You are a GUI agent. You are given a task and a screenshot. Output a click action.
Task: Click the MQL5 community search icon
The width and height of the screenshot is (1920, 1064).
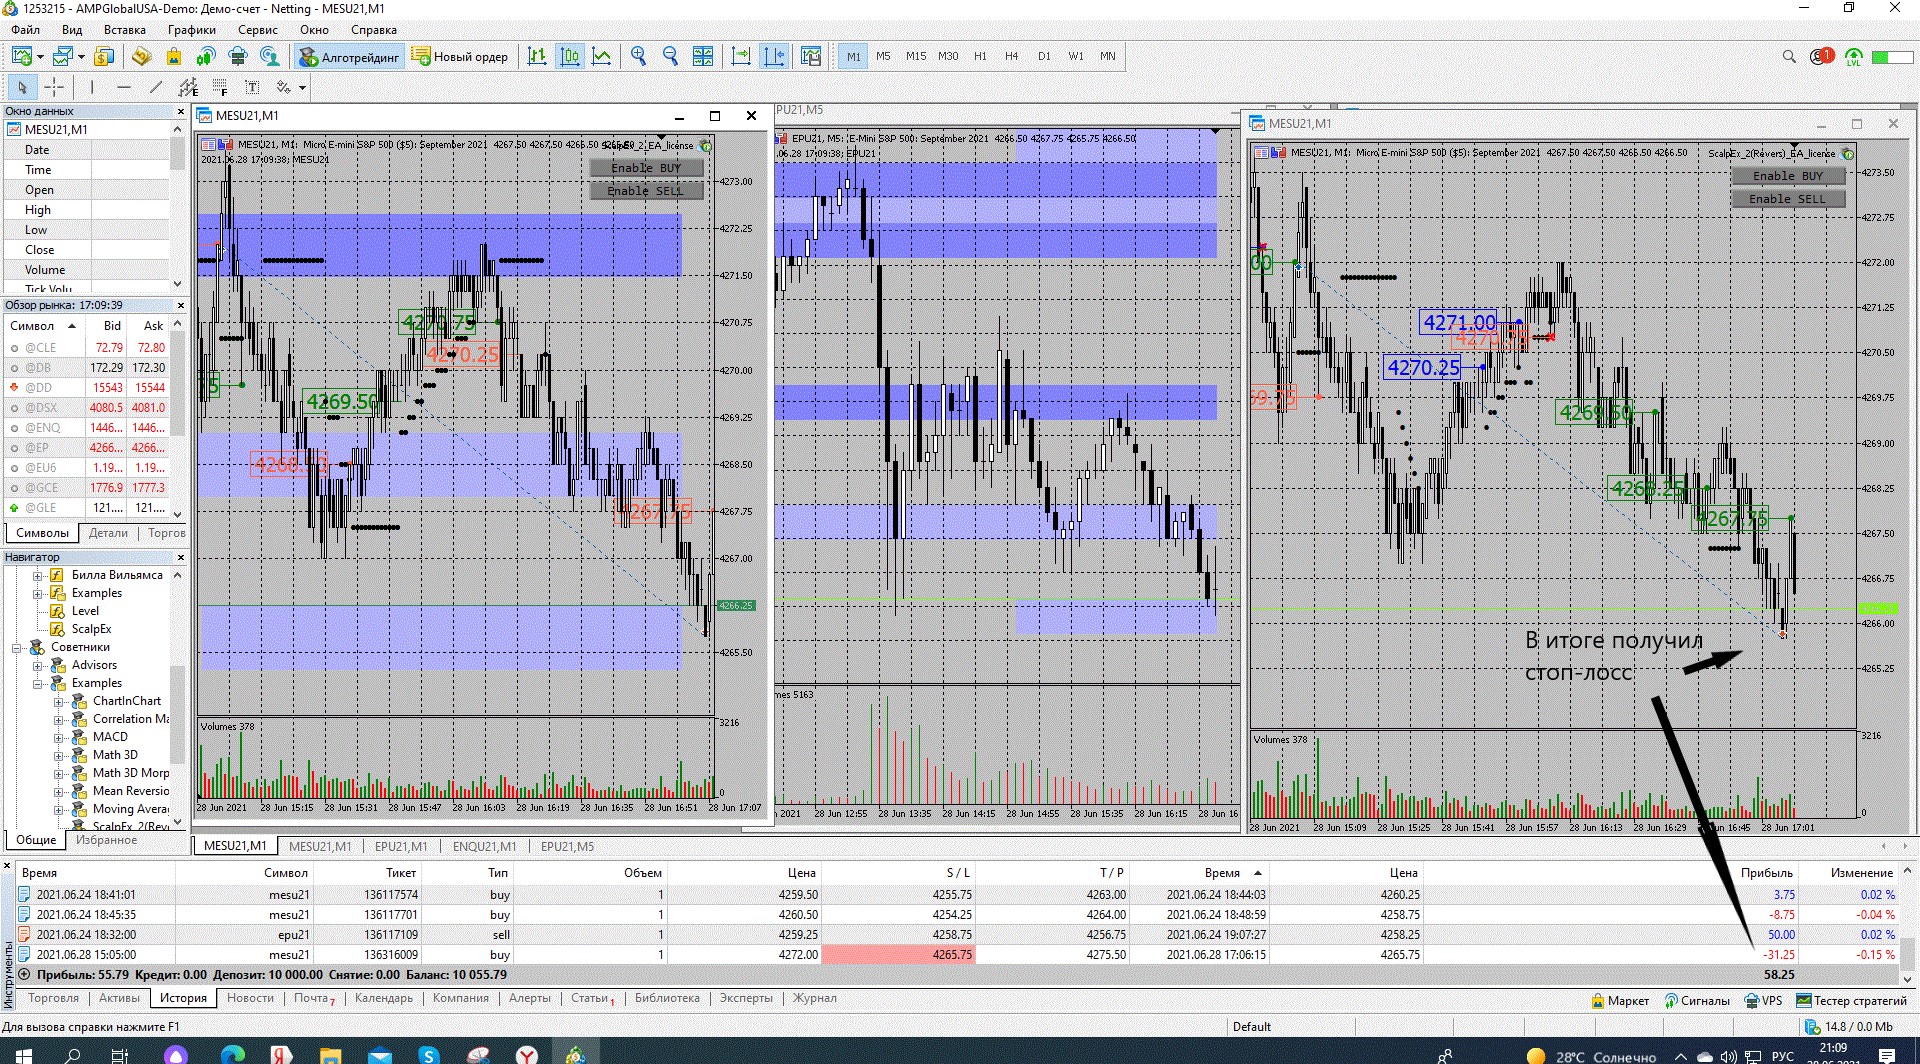point(269,56)
